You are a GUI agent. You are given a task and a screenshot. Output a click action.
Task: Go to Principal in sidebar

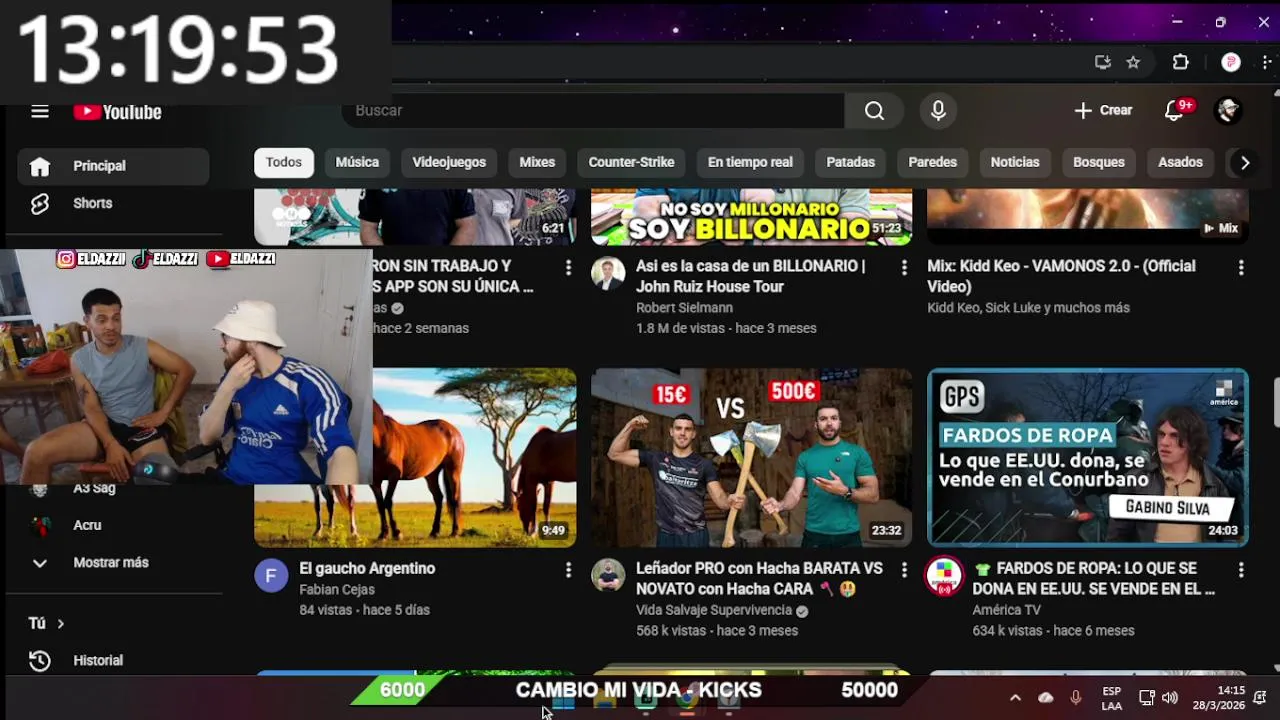click(x=113, y=166)
